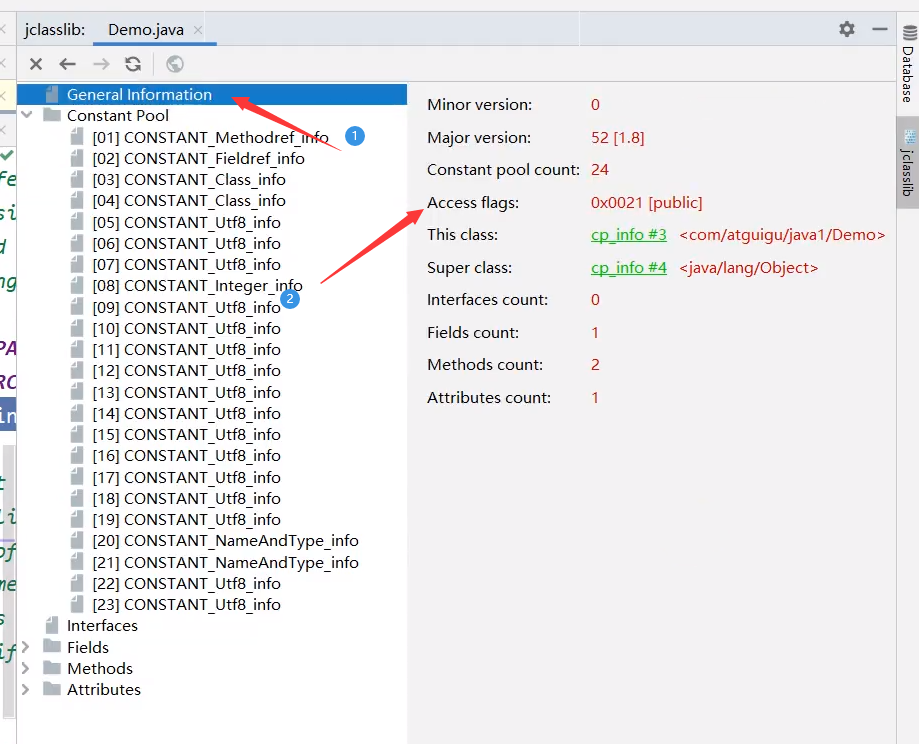The image size is (919, 744).
Task: Select [08] CONSTANT_Integer_info entry
Action: [197, 286]
